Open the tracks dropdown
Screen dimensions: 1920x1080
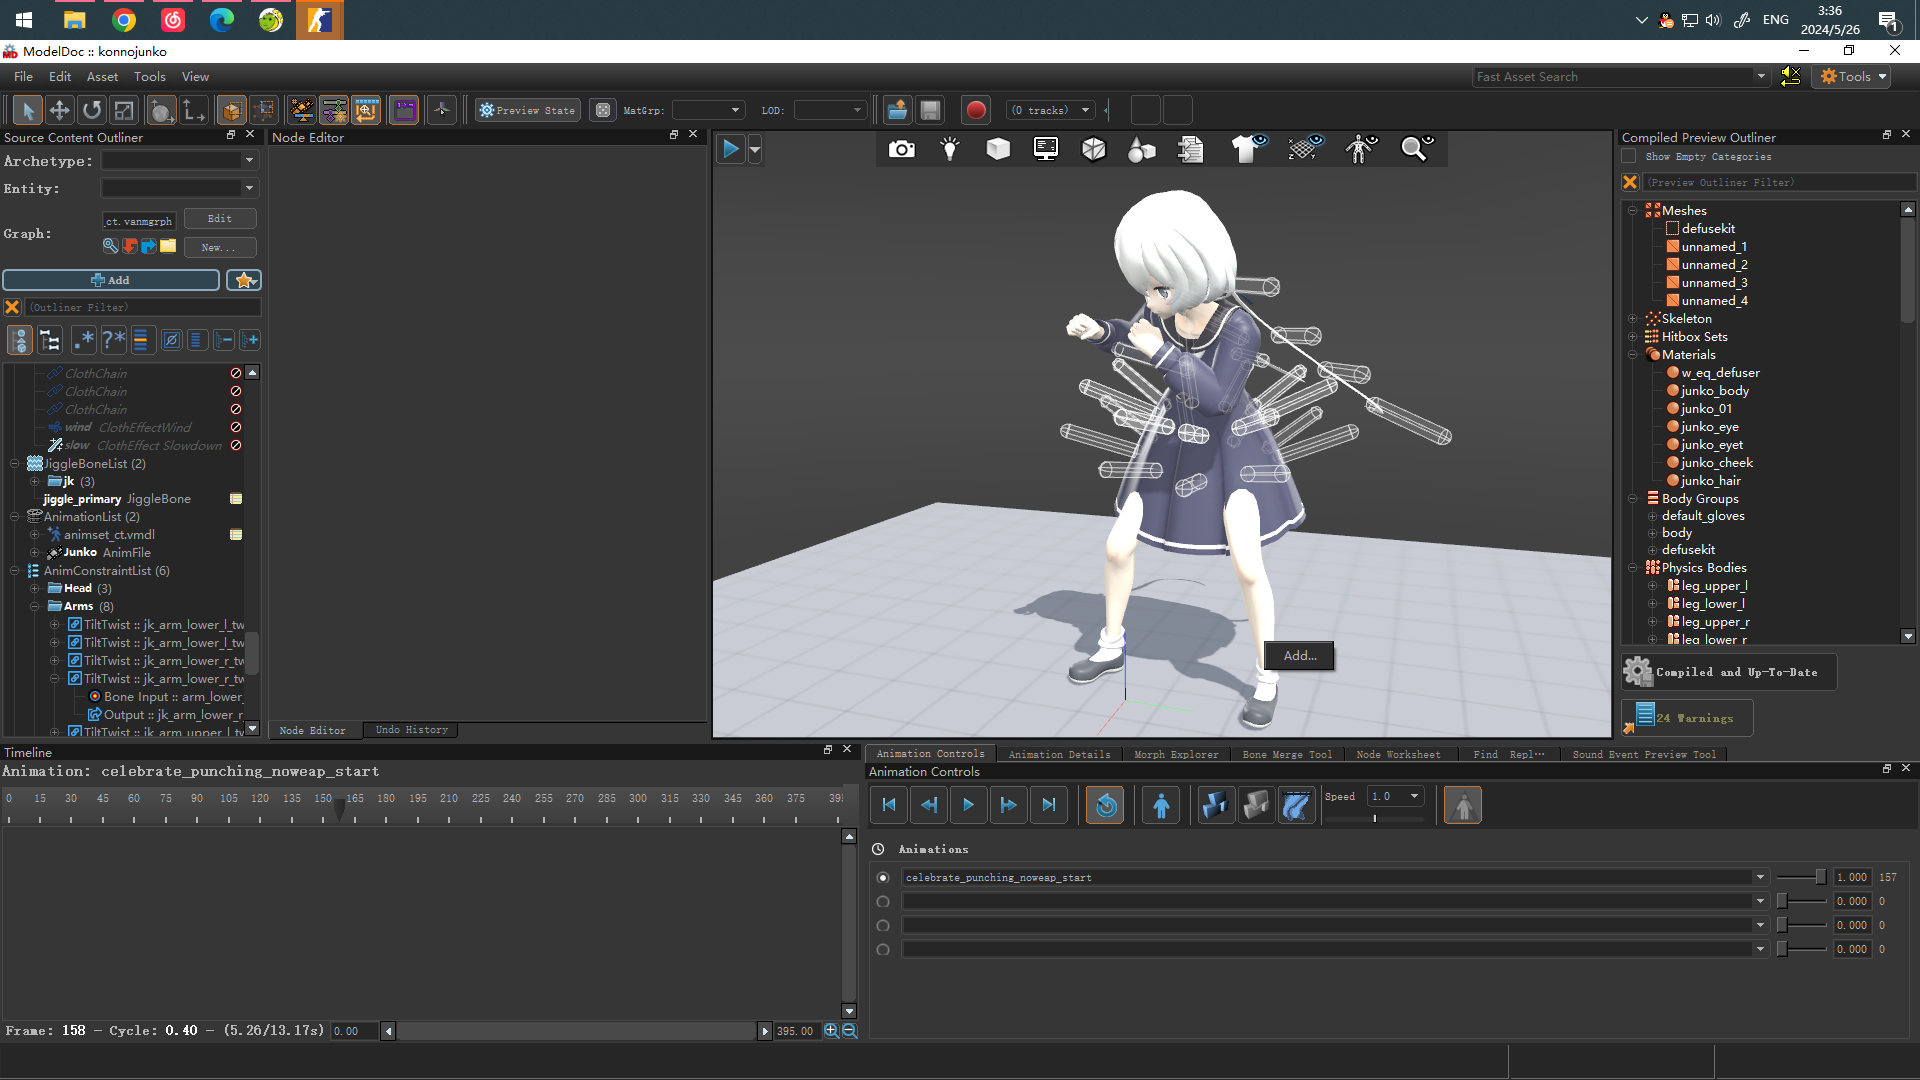point(1050,110)
